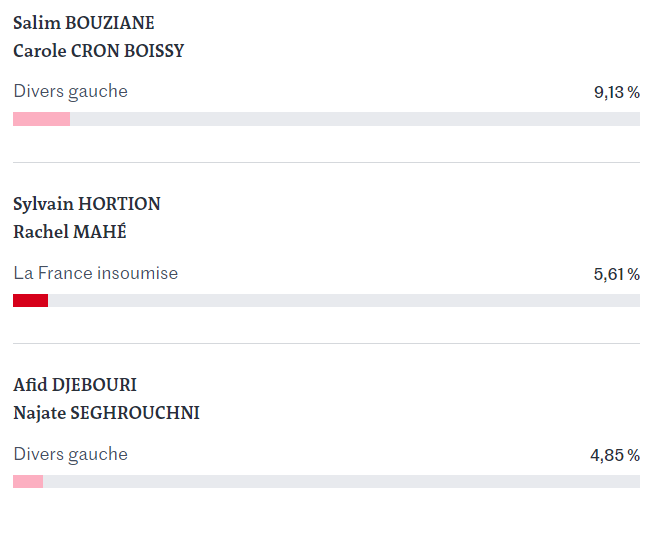This screenshot has width=672, height=547.
Task: Click candidate name Salim BOUZIANE
Action: (84, 23)
